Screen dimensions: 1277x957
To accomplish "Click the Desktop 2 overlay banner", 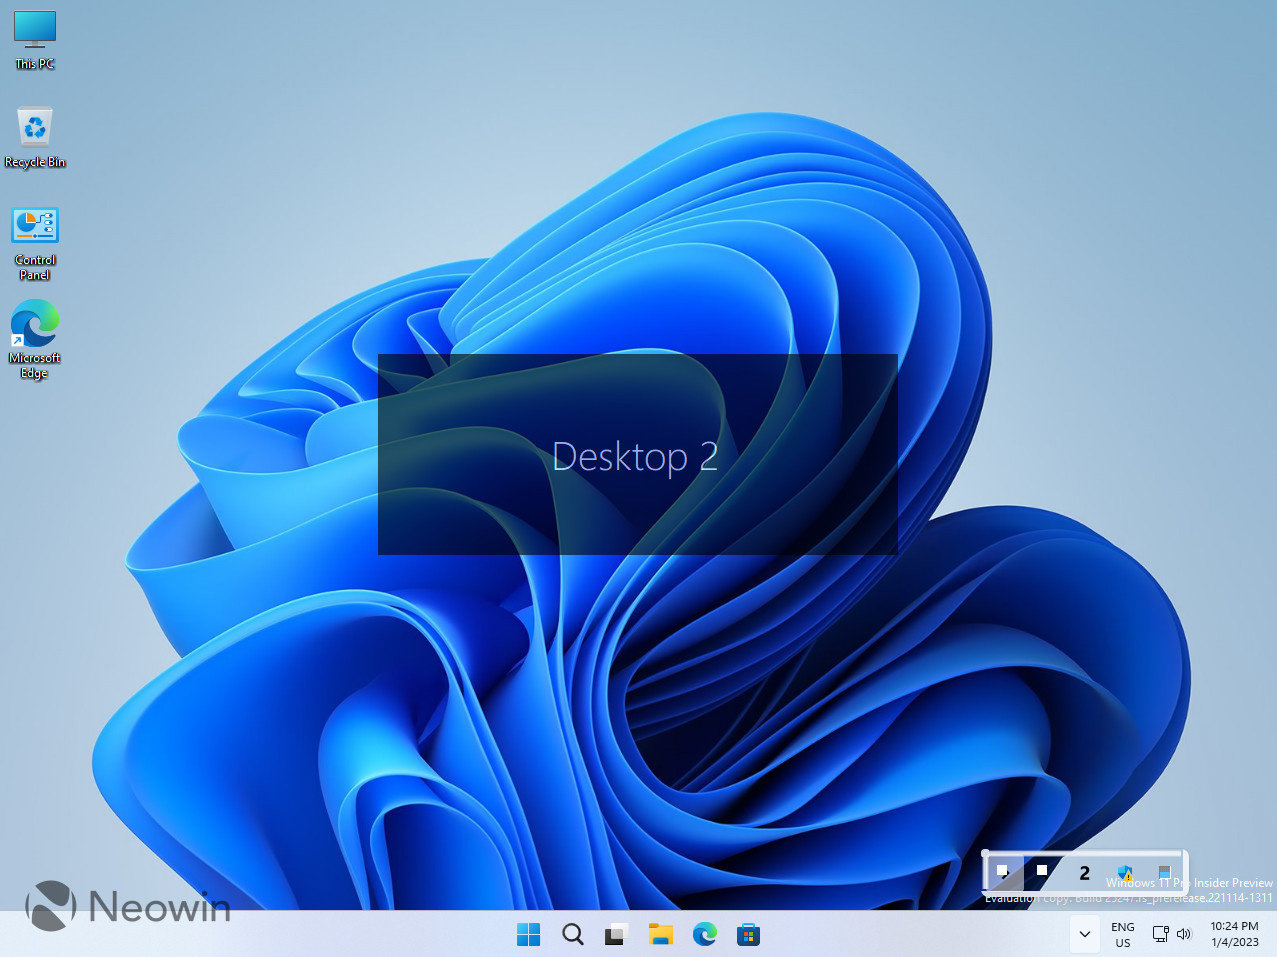I will point(637,455).
